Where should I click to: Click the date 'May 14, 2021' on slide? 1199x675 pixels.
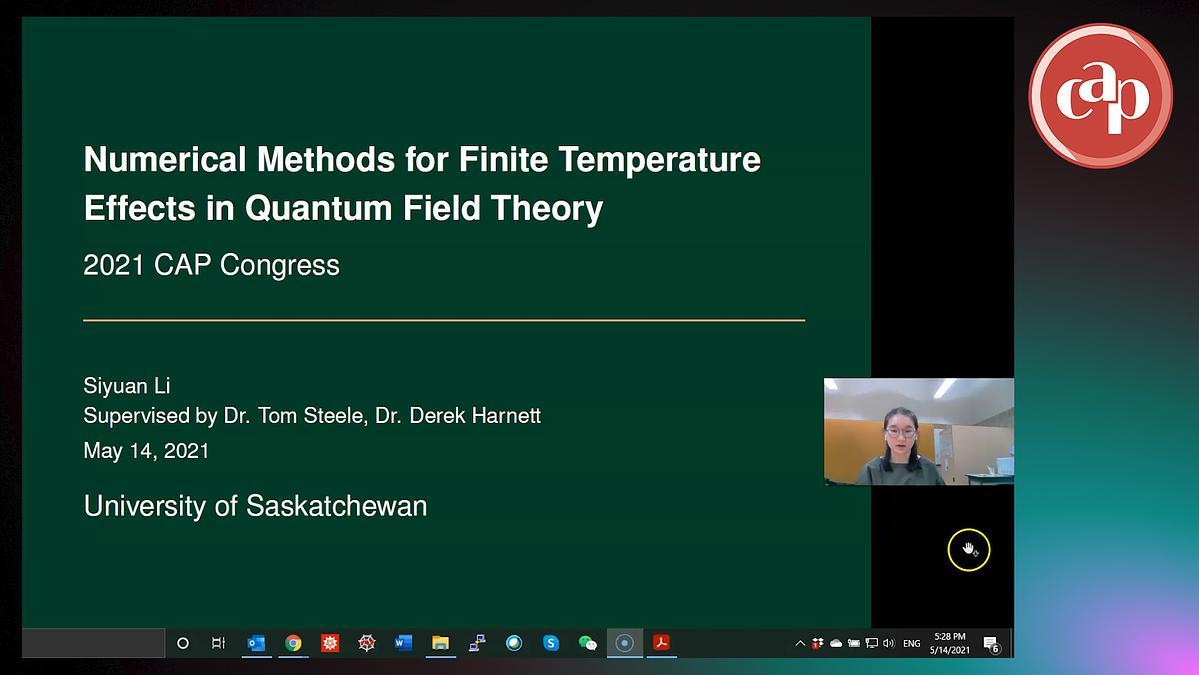[146, 451]
